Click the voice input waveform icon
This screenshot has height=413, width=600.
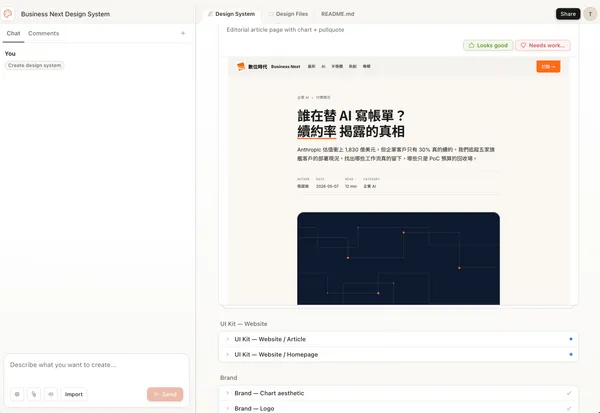point(51,394)
